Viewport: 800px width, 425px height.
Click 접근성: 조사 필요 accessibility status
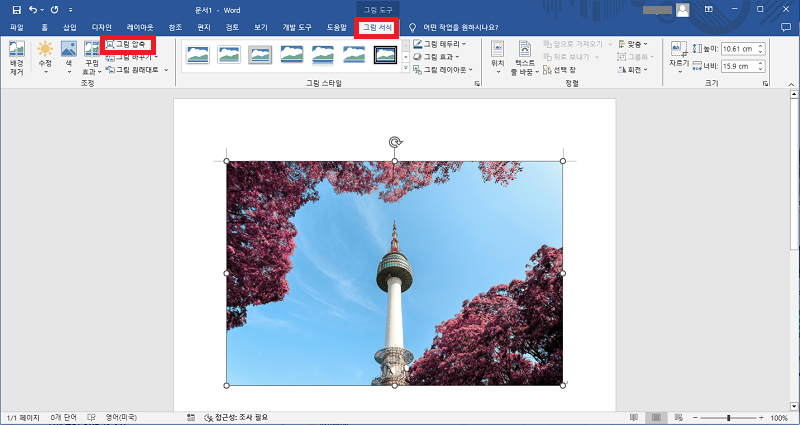click(236, 418)
